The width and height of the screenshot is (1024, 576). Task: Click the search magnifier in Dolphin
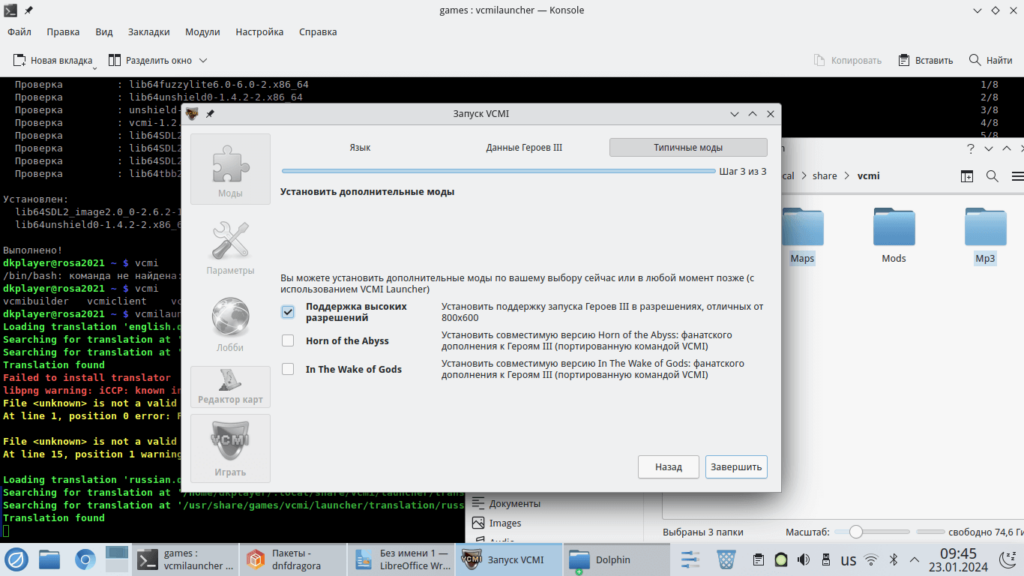992,176
